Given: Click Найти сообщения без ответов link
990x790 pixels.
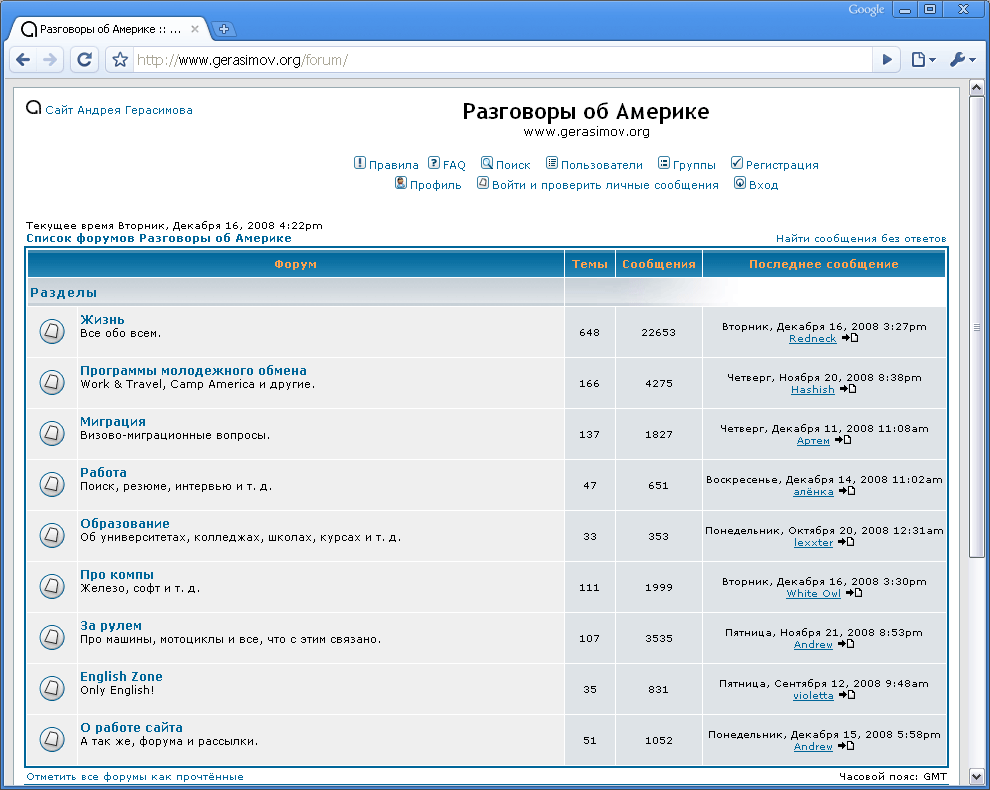Looking at the screenshot, I should coord(860,239).
